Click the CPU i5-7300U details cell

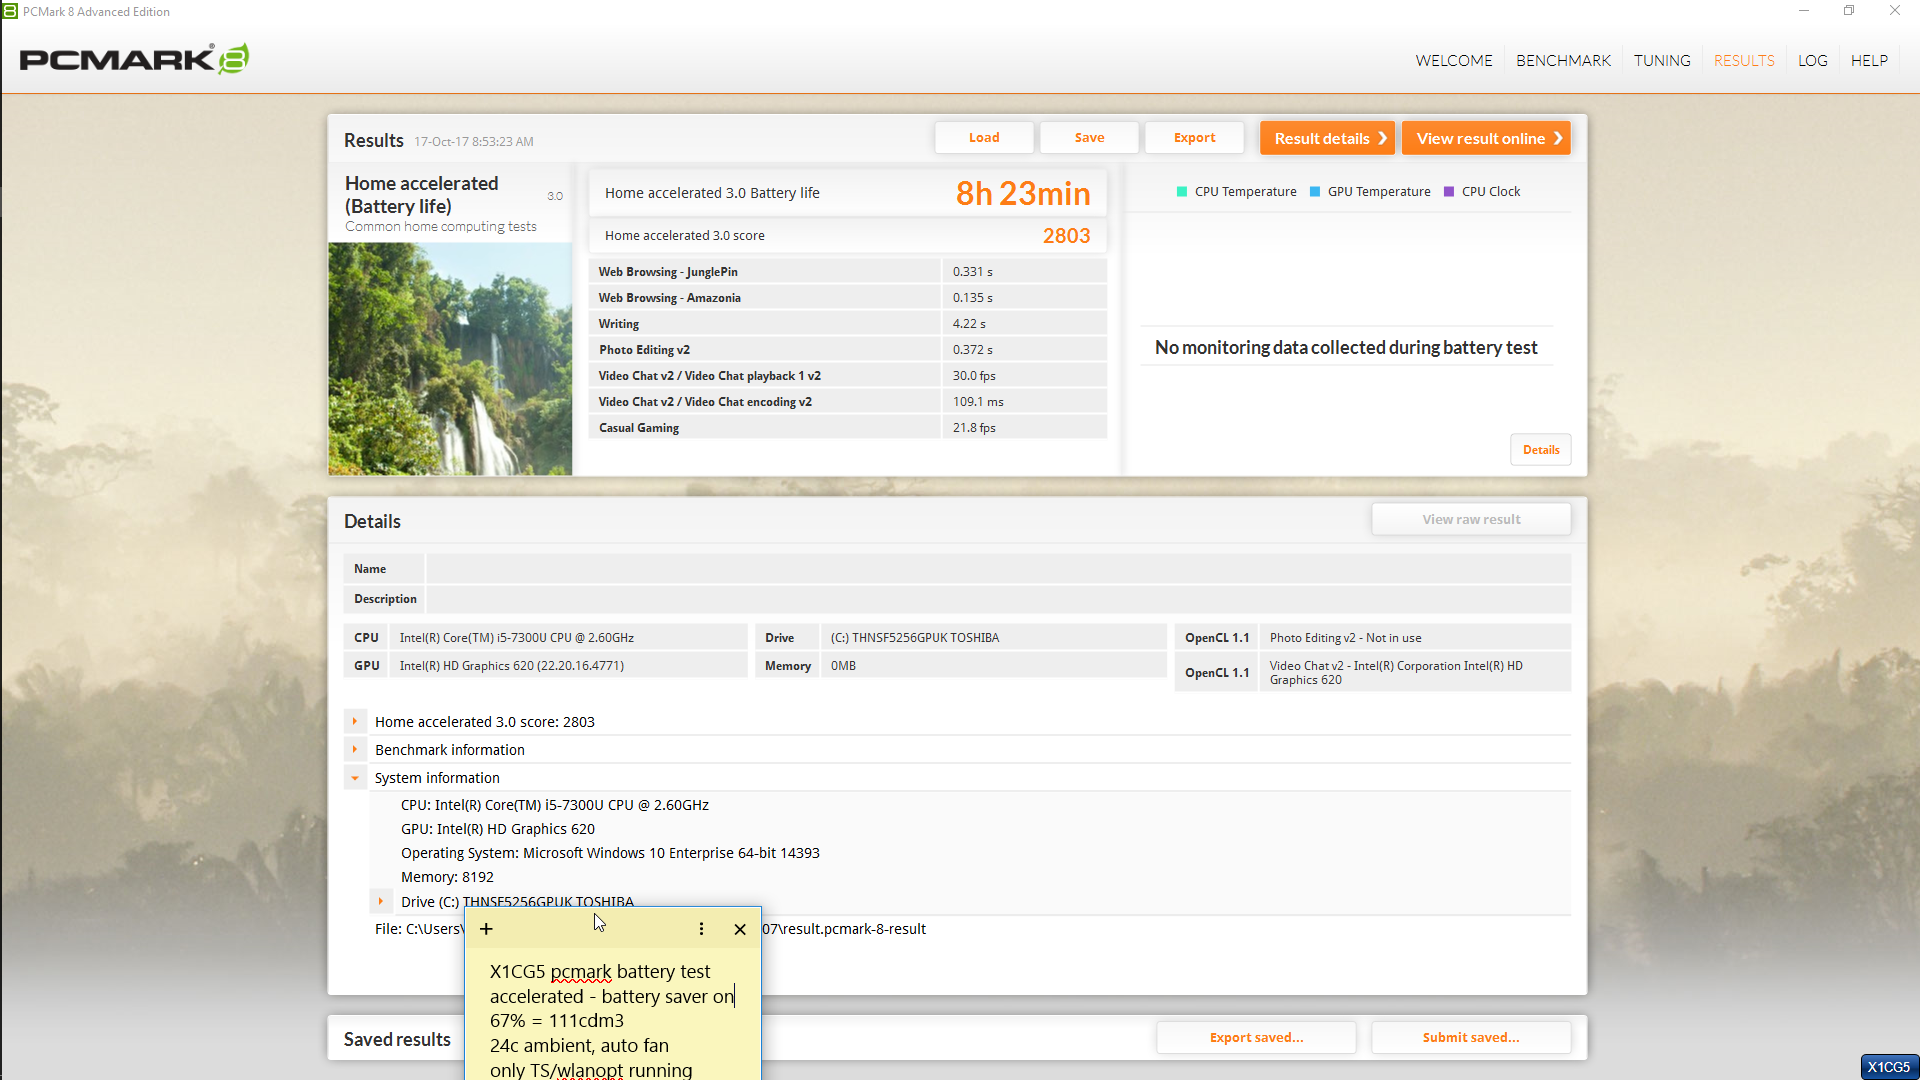pos(568,638)
